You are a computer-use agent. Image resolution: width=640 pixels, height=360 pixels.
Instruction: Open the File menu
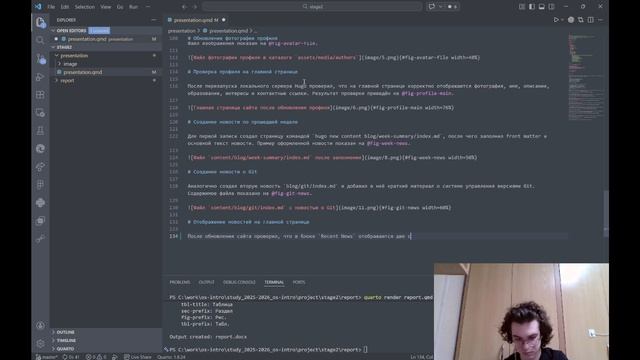[51, 7]
